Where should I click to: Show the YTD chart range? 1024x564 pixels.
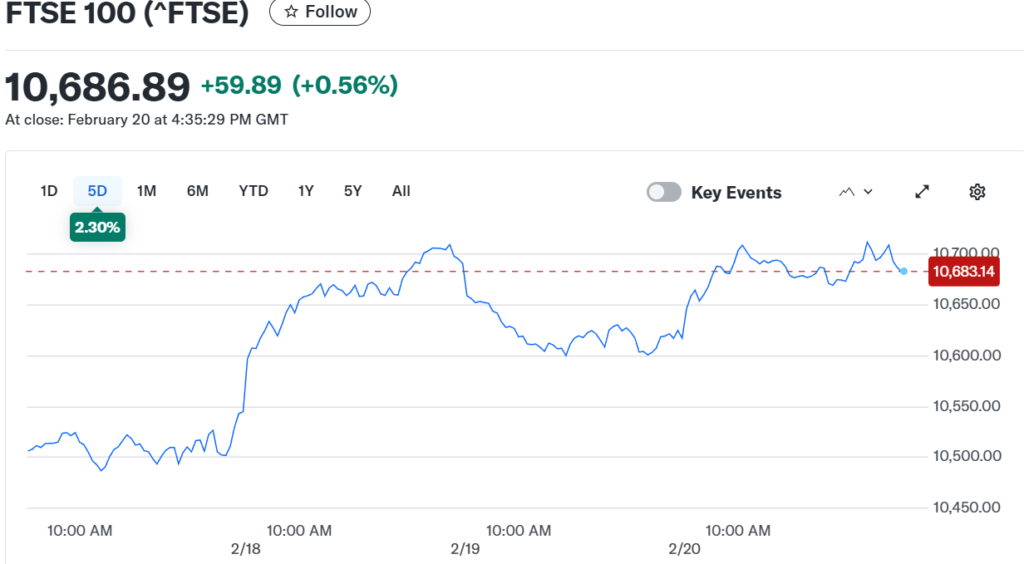click(x=253, y=191)
